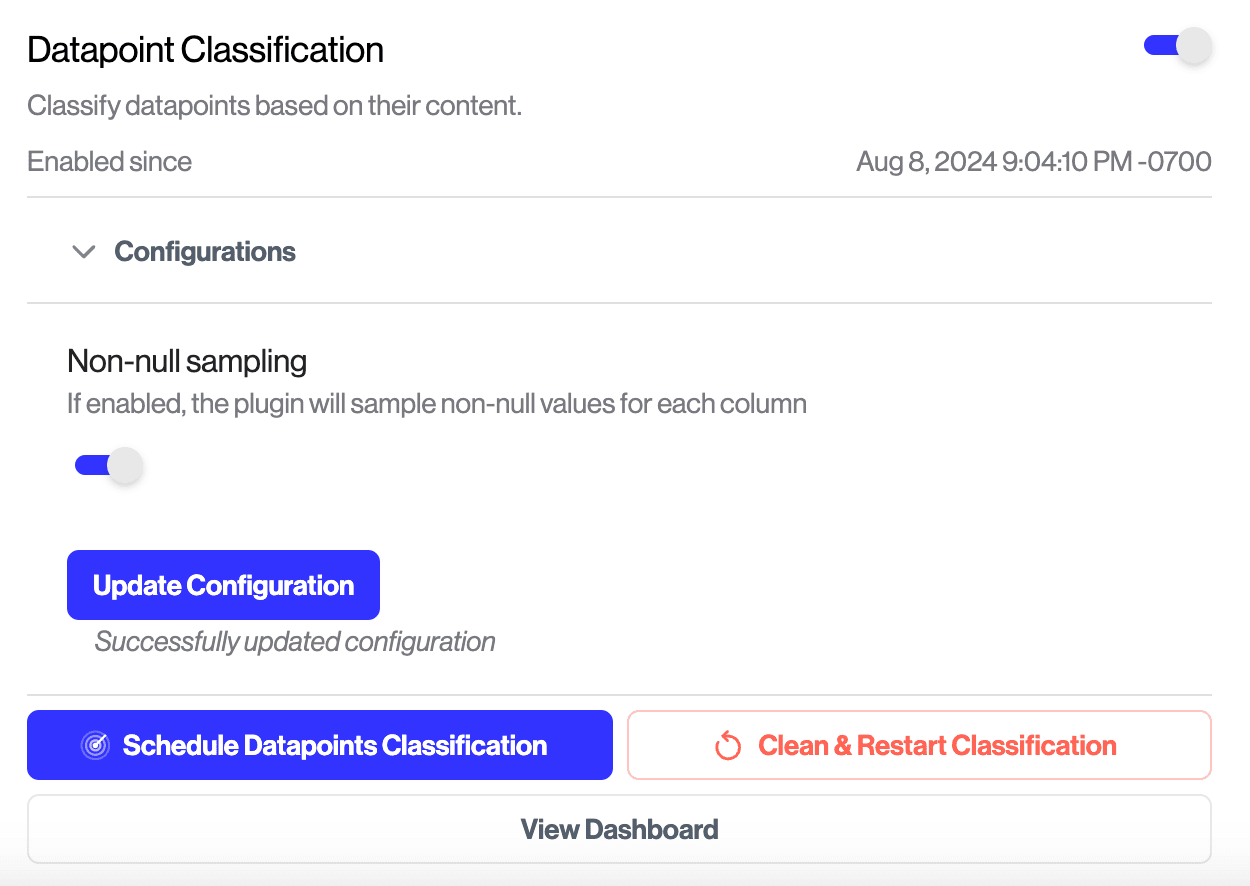Select the Datapoint Classification heading
Viewport: 1250px width, 886px height.
click(205, 50)
